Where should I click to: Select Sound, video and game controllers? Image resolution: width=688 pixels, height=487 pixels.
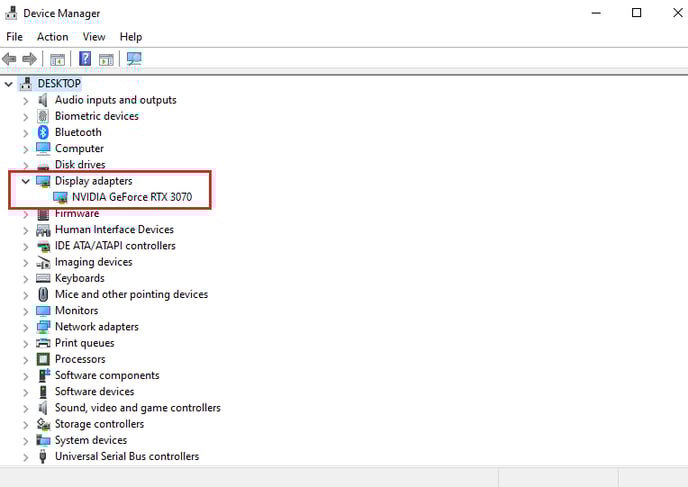coord(137,408)
